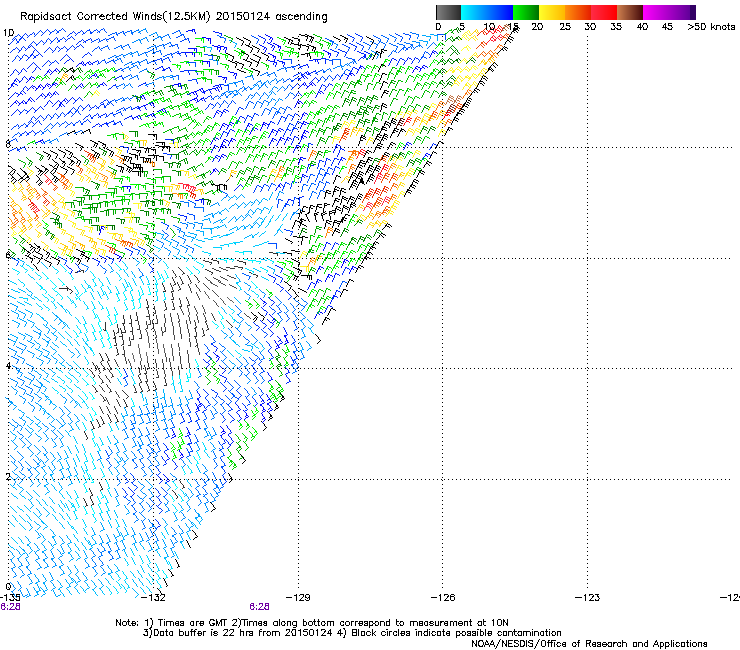Screen dimensions: 740x650
Task: Click the date text '20150124 ascending'
Action: [271, 17]
